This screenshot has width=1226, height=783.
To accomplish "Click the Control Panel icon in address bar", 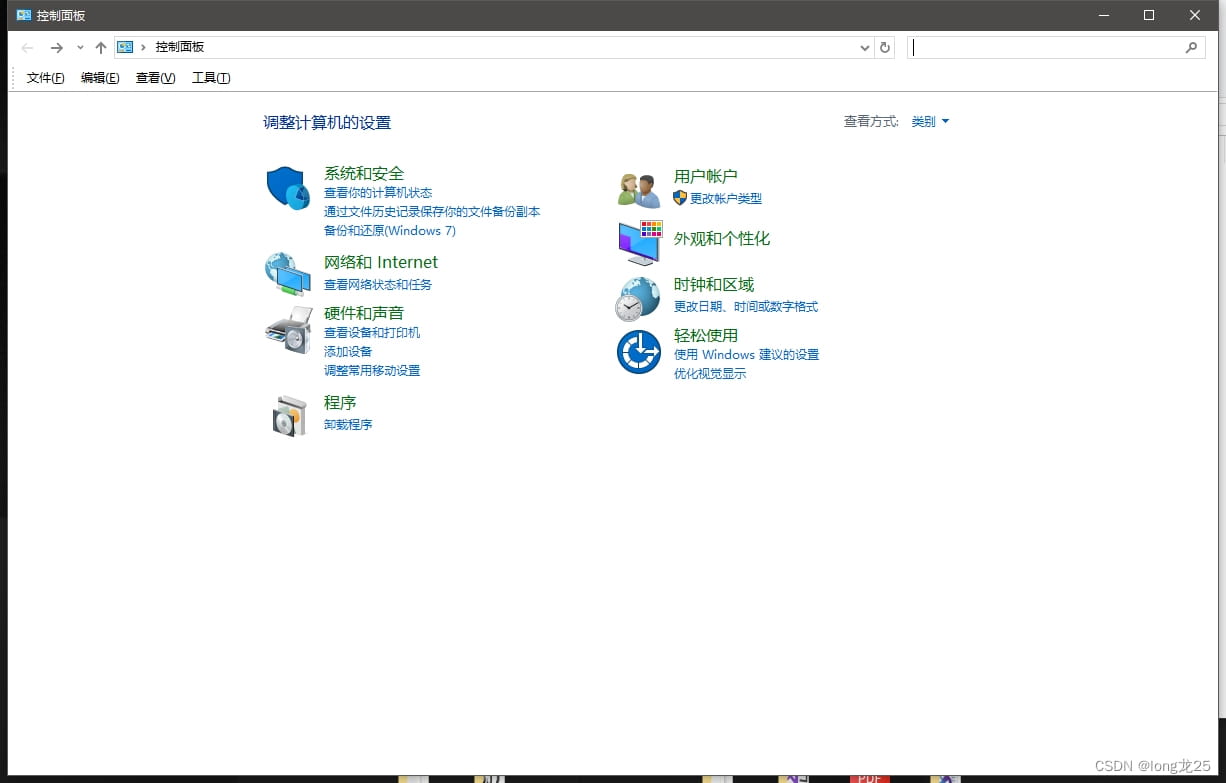I will [x=125, y=46].
